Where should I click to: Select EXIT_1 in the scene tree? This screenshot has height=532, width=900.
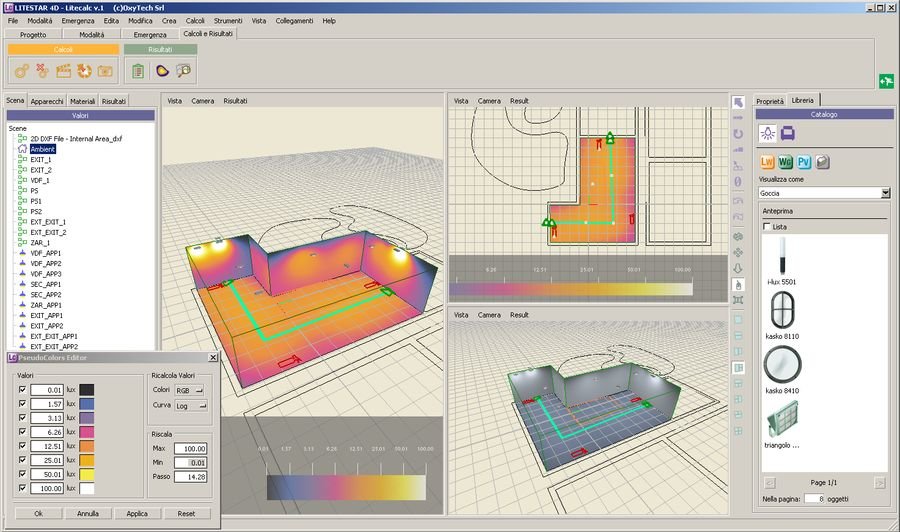(x=41, y=160)
